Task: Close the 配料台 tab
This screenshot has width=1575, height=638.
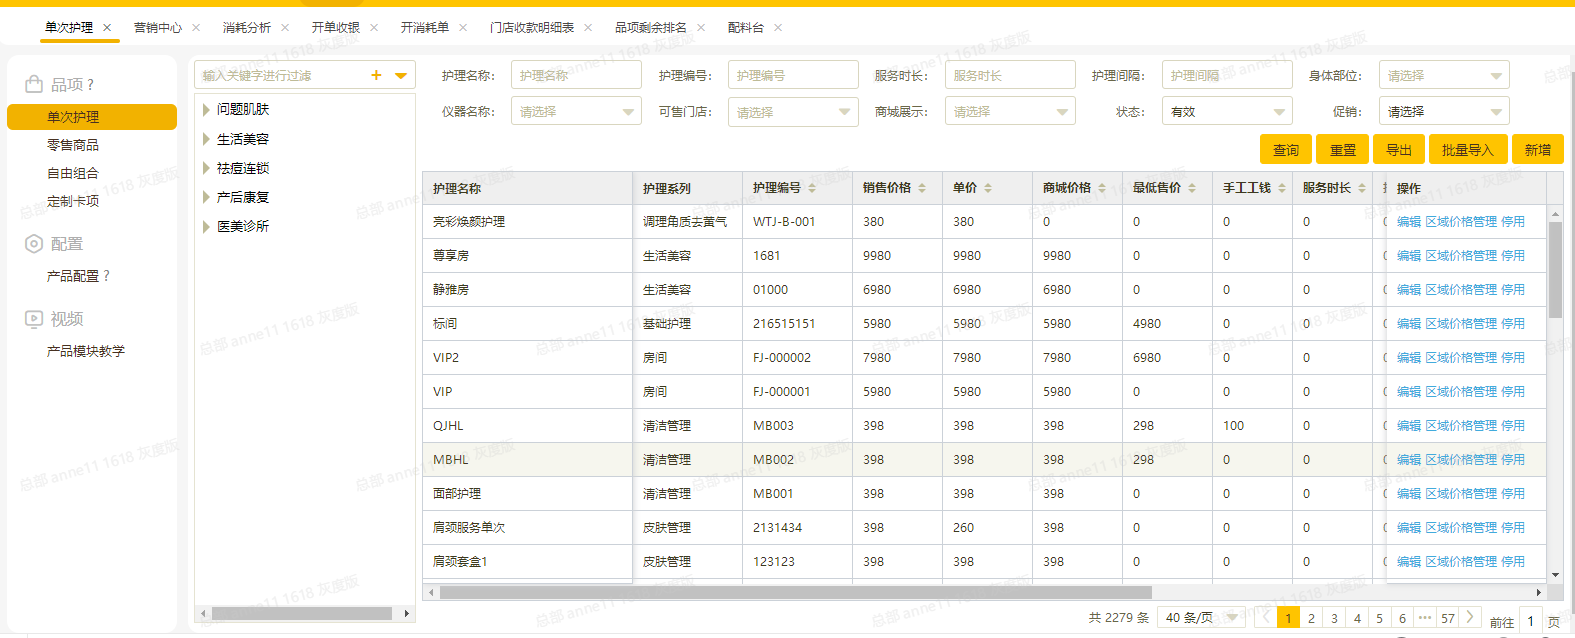Action: pos(778,28)
